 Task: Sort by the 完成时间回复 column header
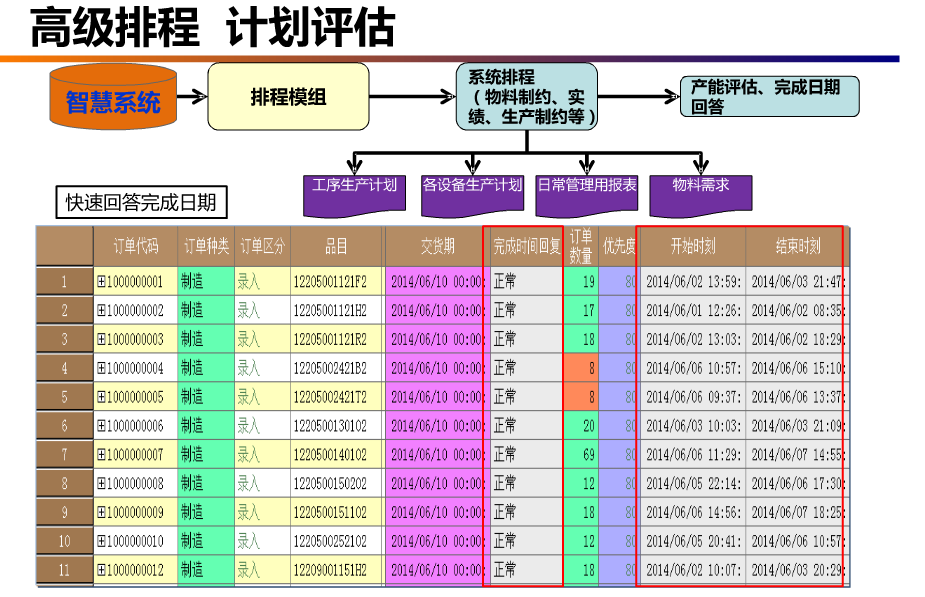(x=525, y=247)
